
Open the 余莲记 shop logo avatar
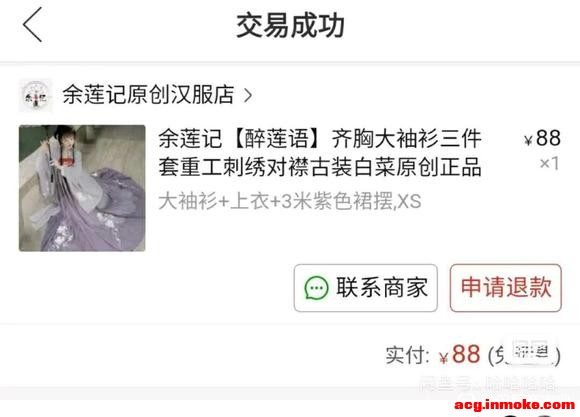[x=36, y=95]
